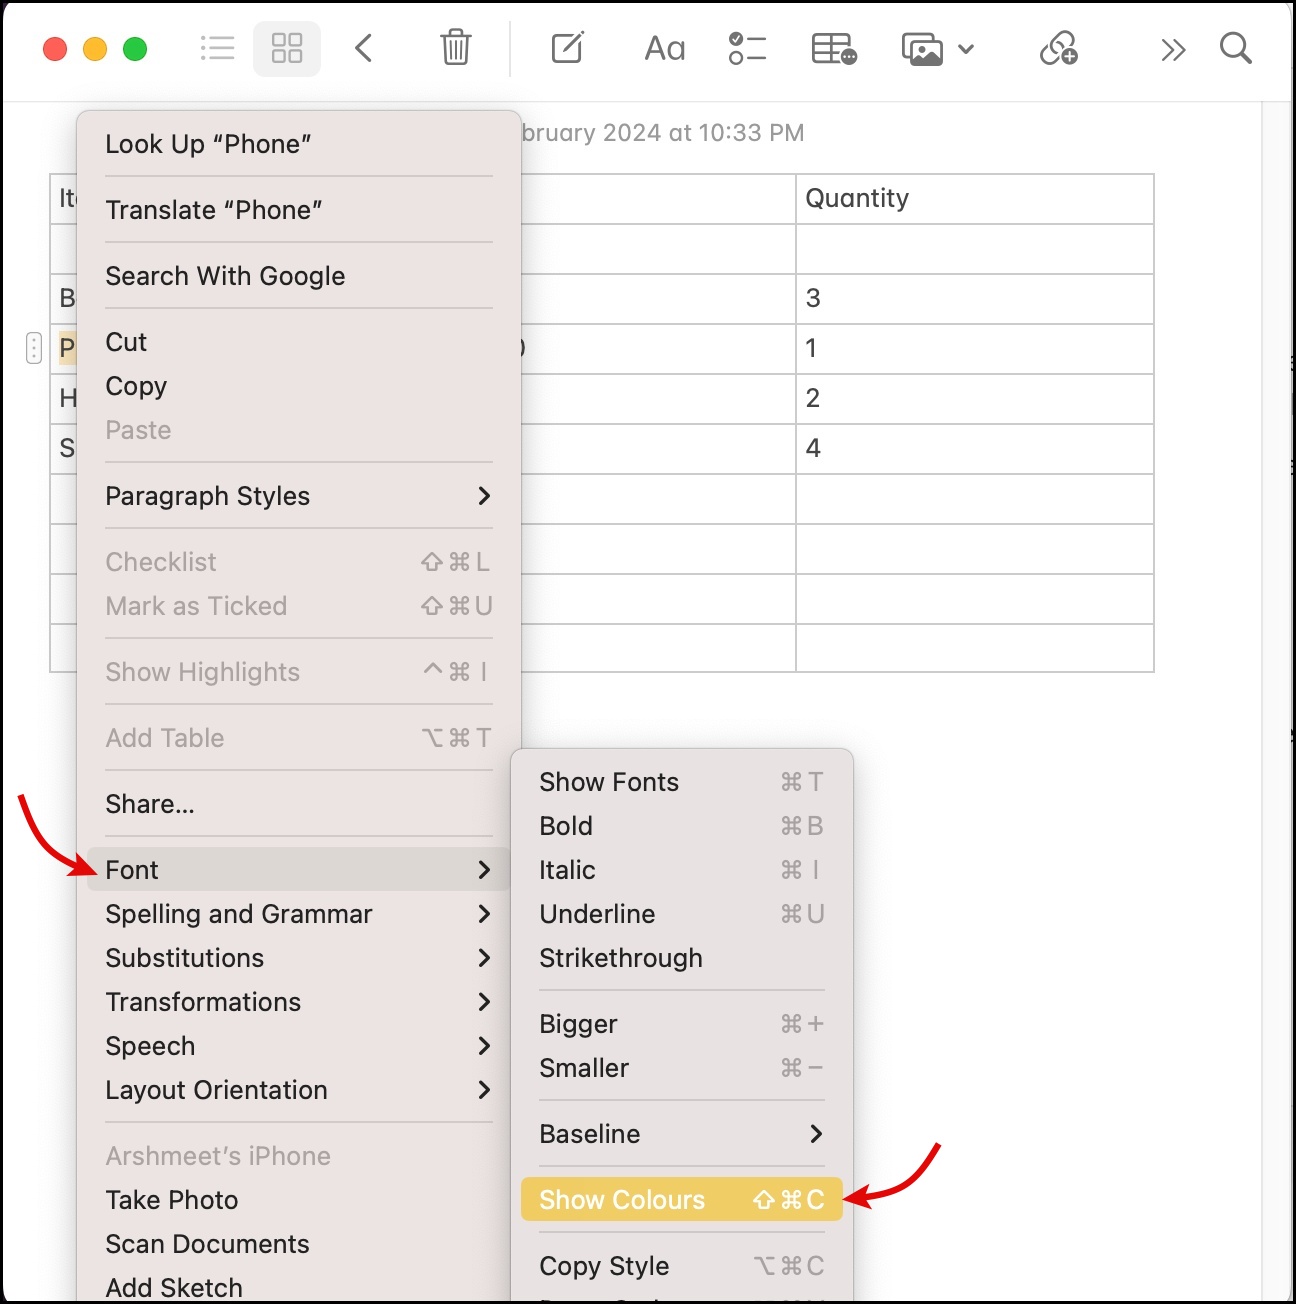Select Show Colours from the Font submenu

(621, 1199)
